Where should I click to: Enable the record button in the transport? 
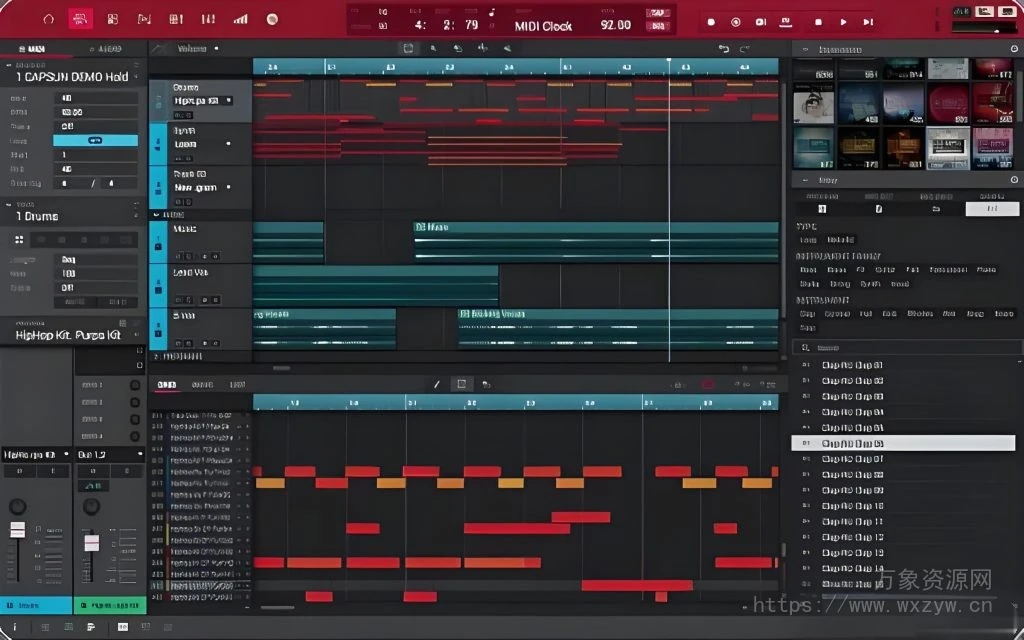click(x=711, y=21)
